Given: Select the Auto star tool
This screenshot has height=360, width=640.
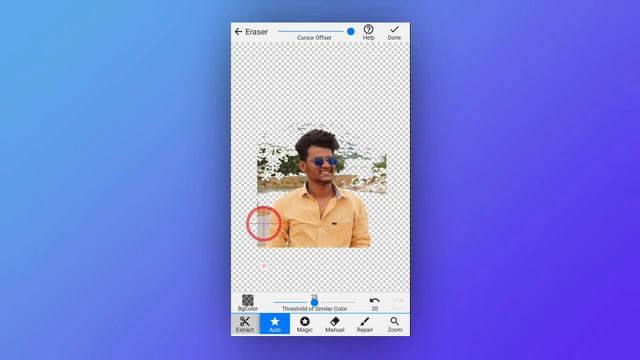Looking at the screenshot, I should (275, 324).
